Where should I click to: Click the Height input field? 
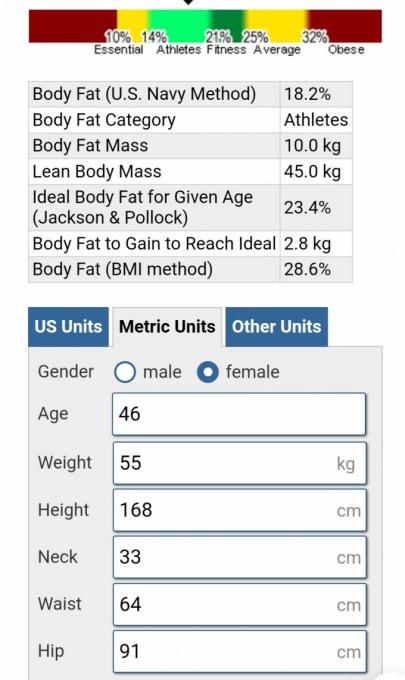click(x=239, y=510)
